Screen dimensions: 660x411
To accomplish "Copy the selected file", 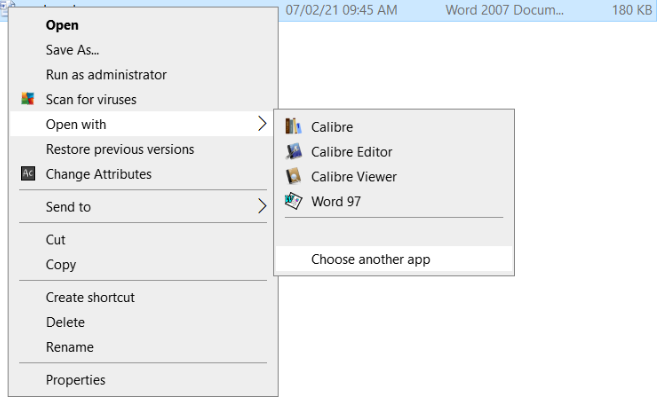I will 61,265.
